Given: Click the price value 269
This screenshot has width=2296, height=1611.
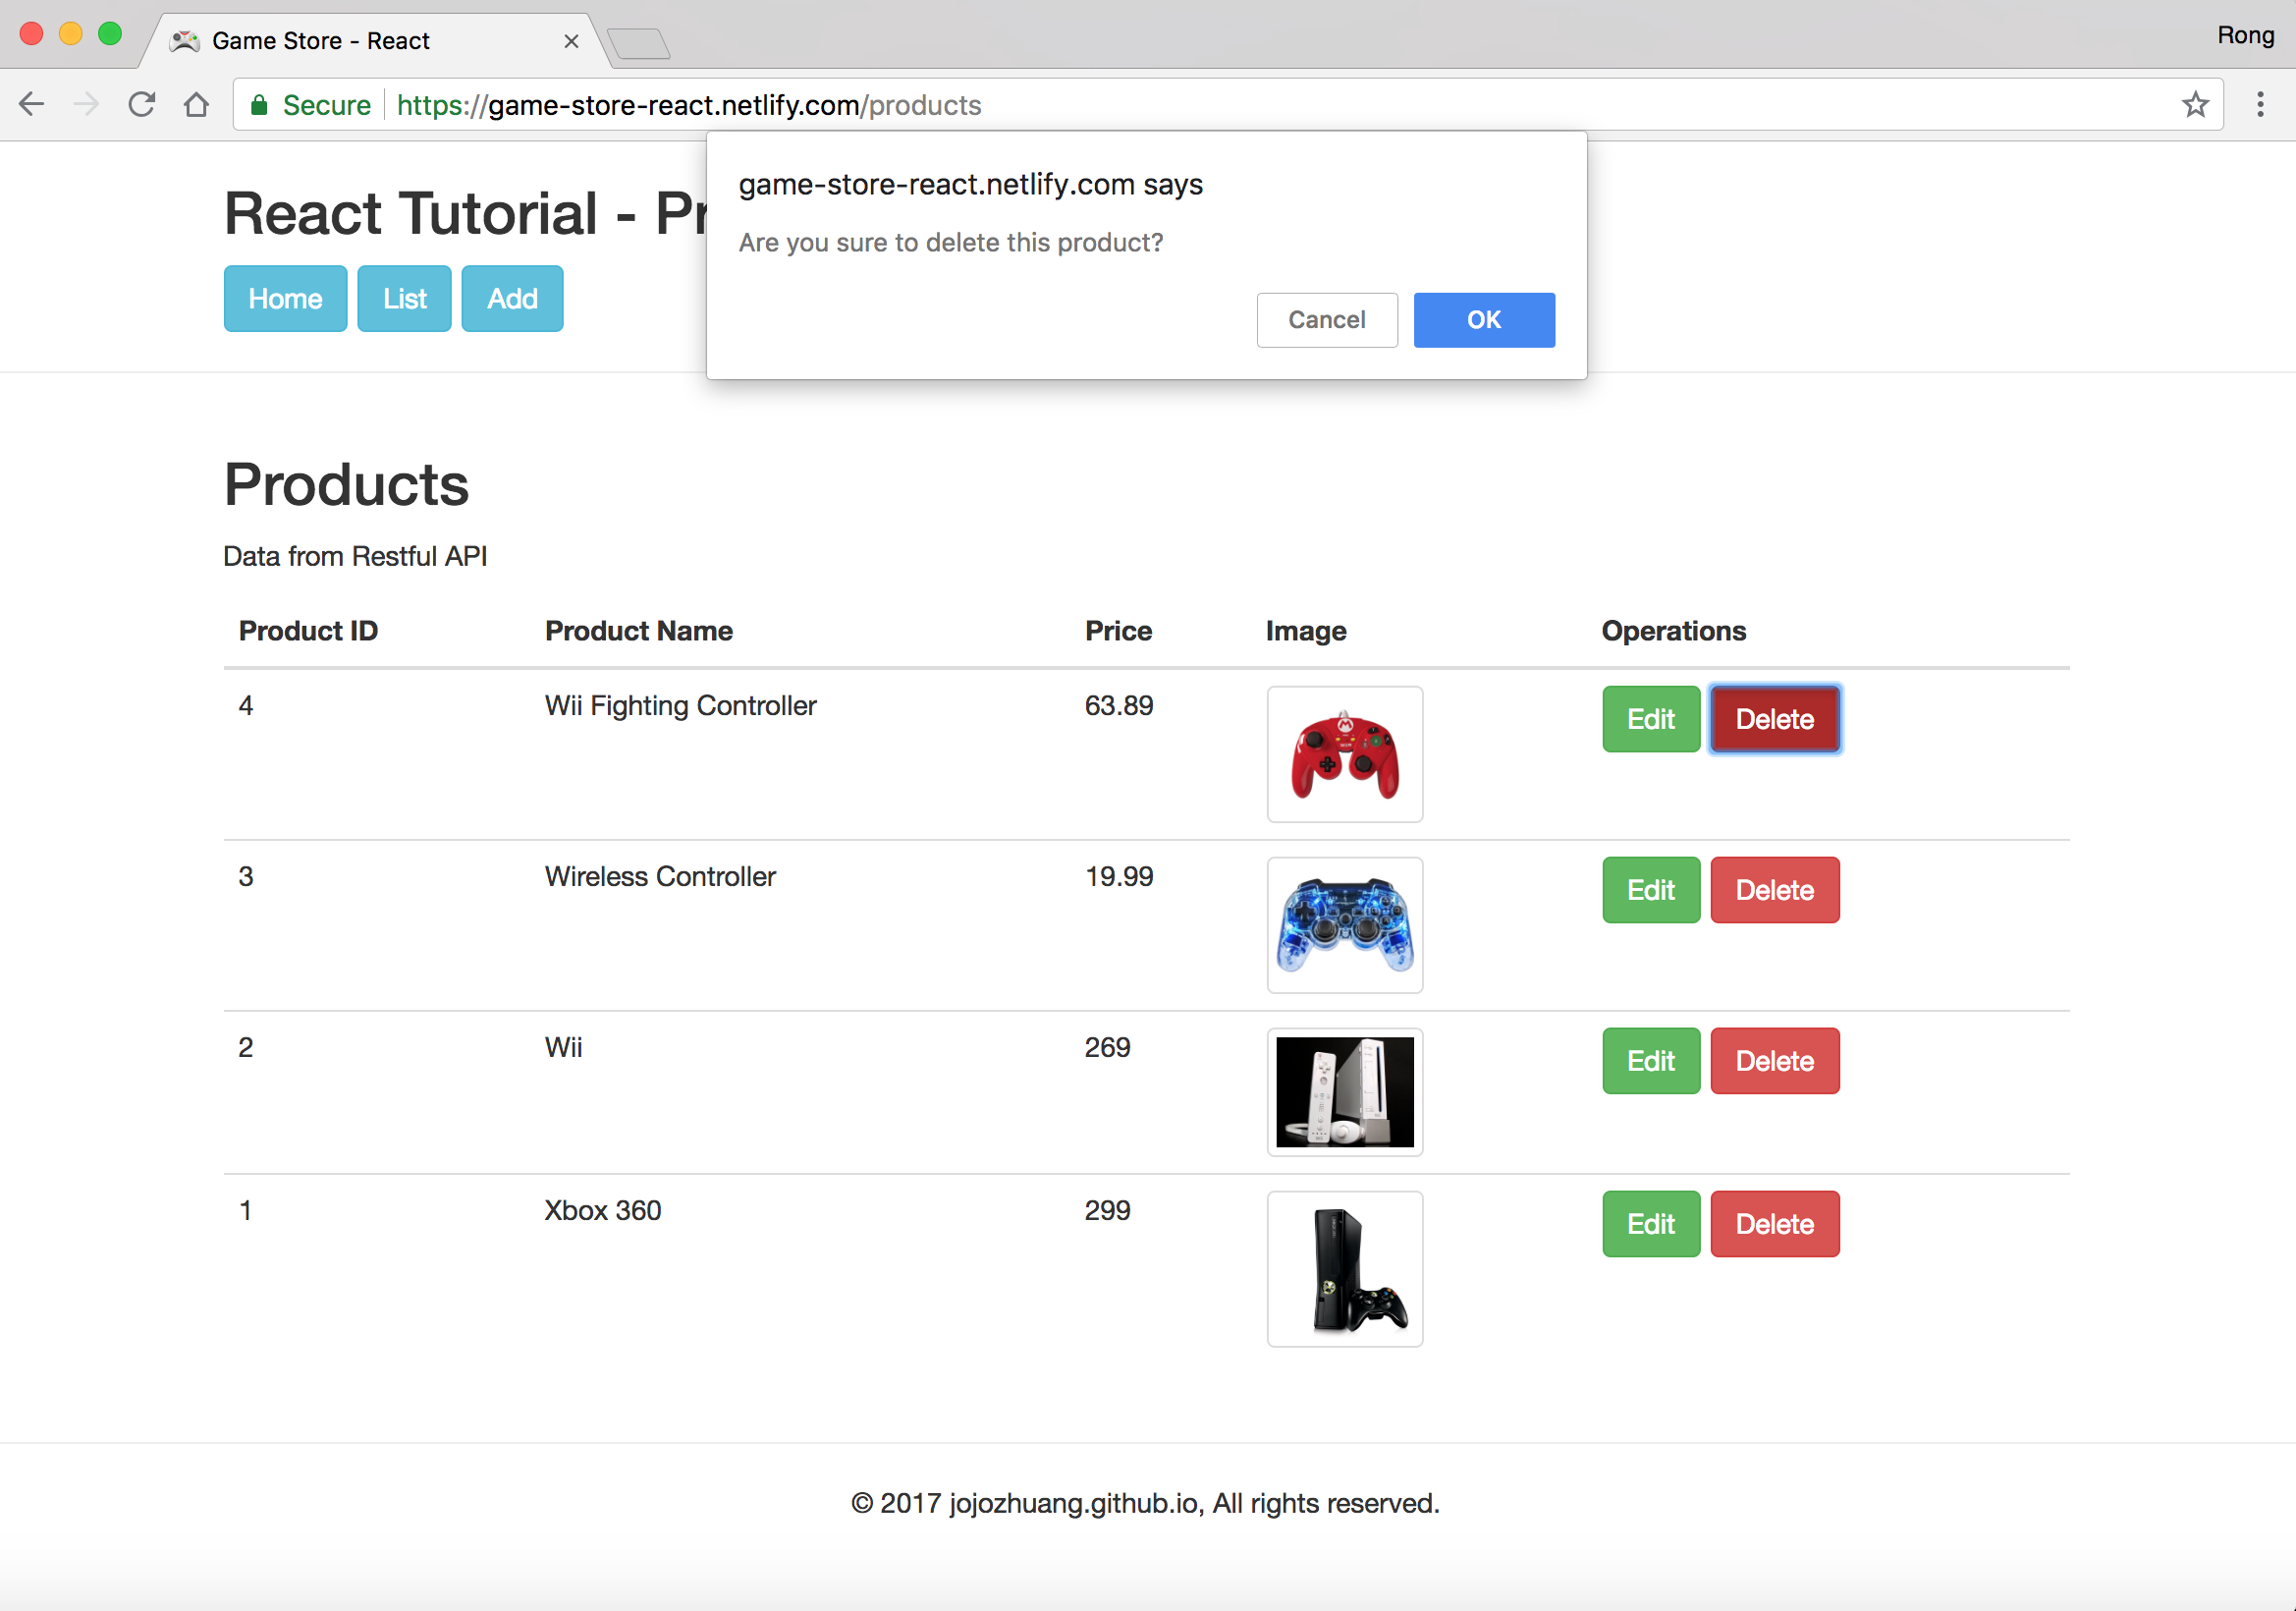Looking at the screenshot, I should point(1108,1048).
